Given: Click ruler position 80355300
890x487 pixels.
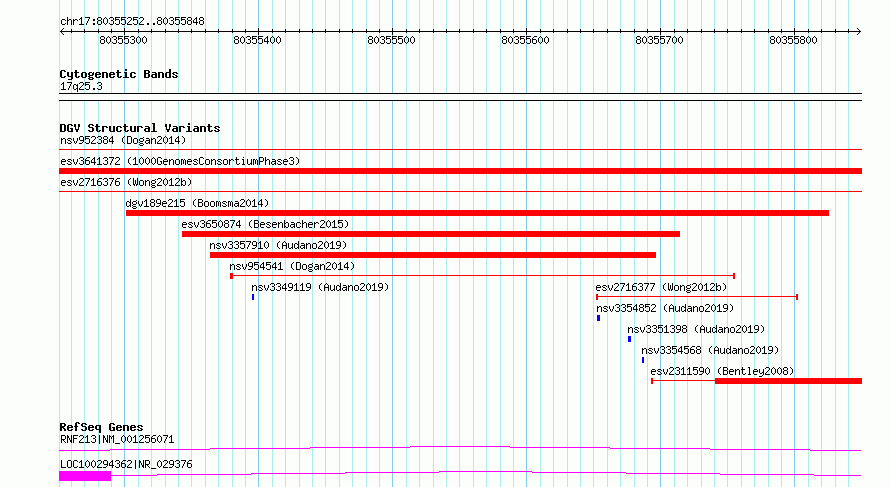Looking at the screenshot, I should (123, 40).
